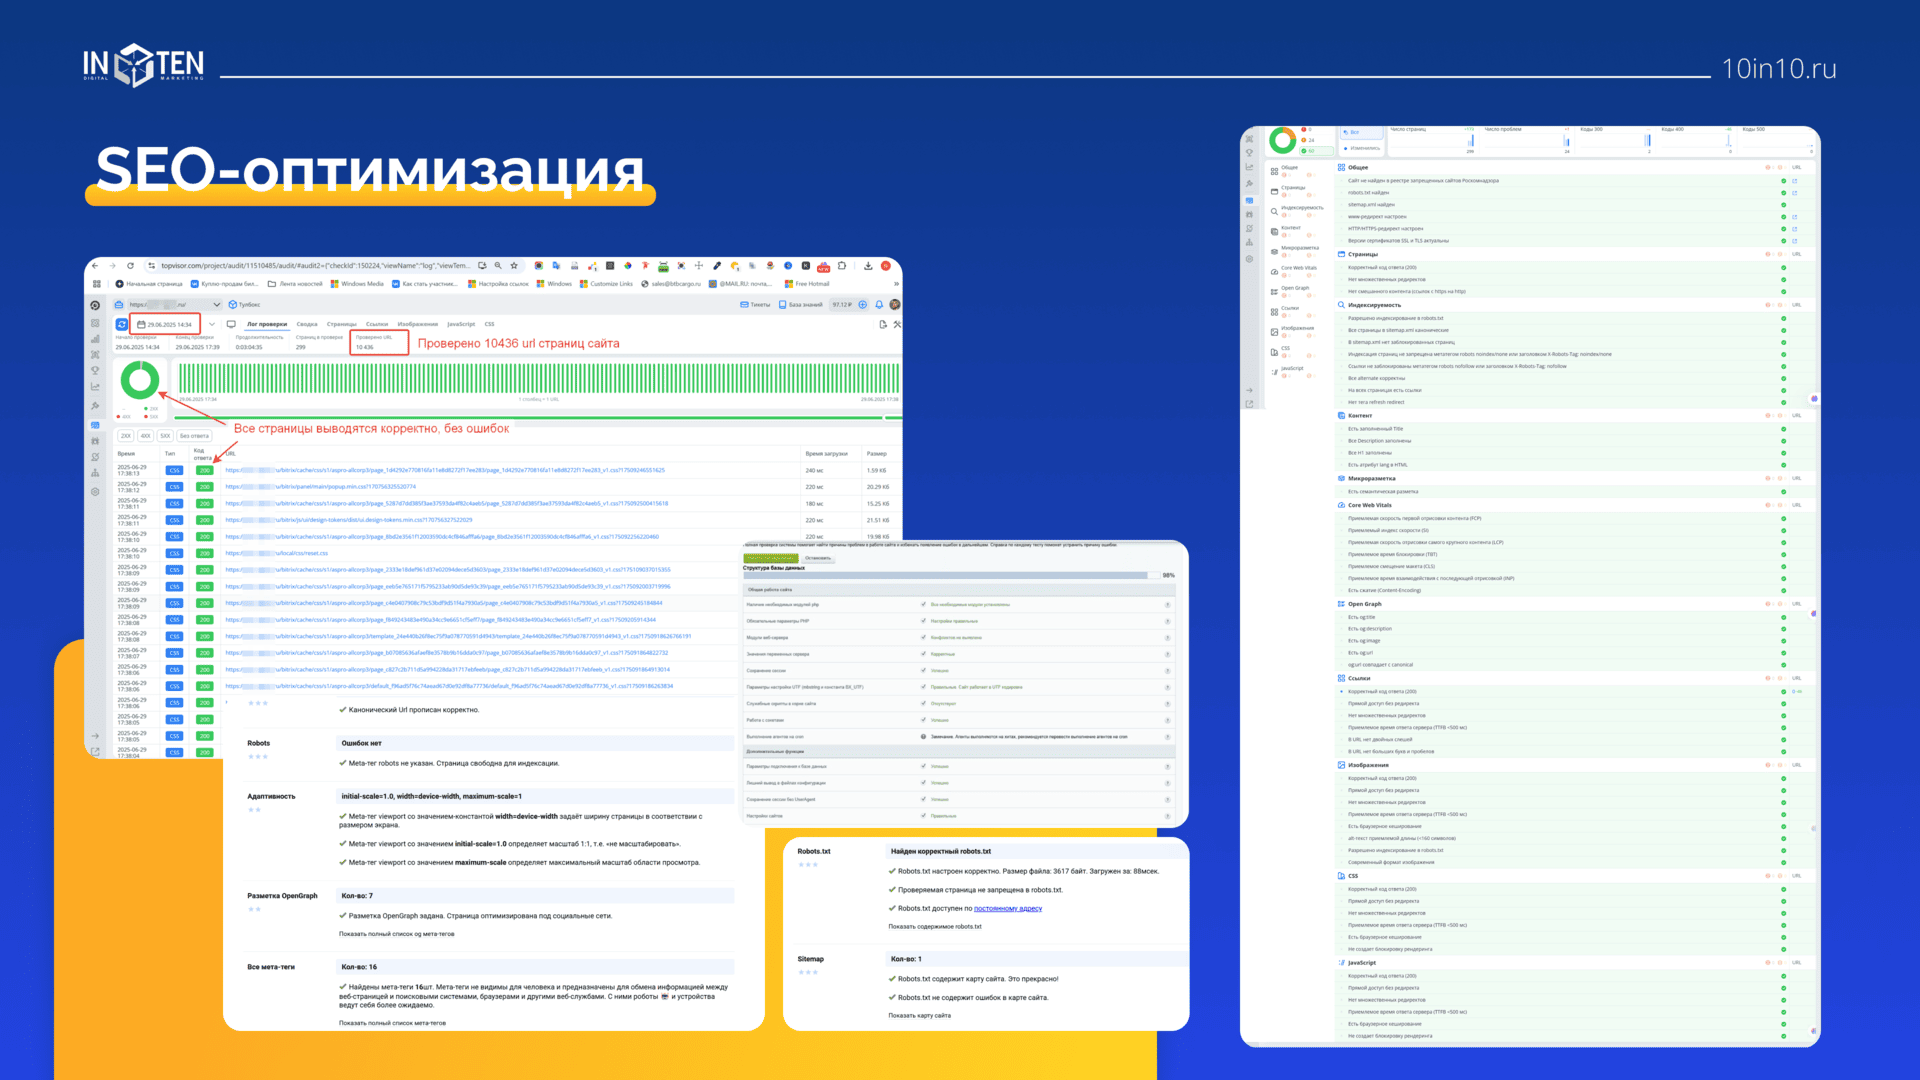Click the постоянному адресу robots.txt link
This screenshot has height=1080, width=1920.
point(1008,908)
